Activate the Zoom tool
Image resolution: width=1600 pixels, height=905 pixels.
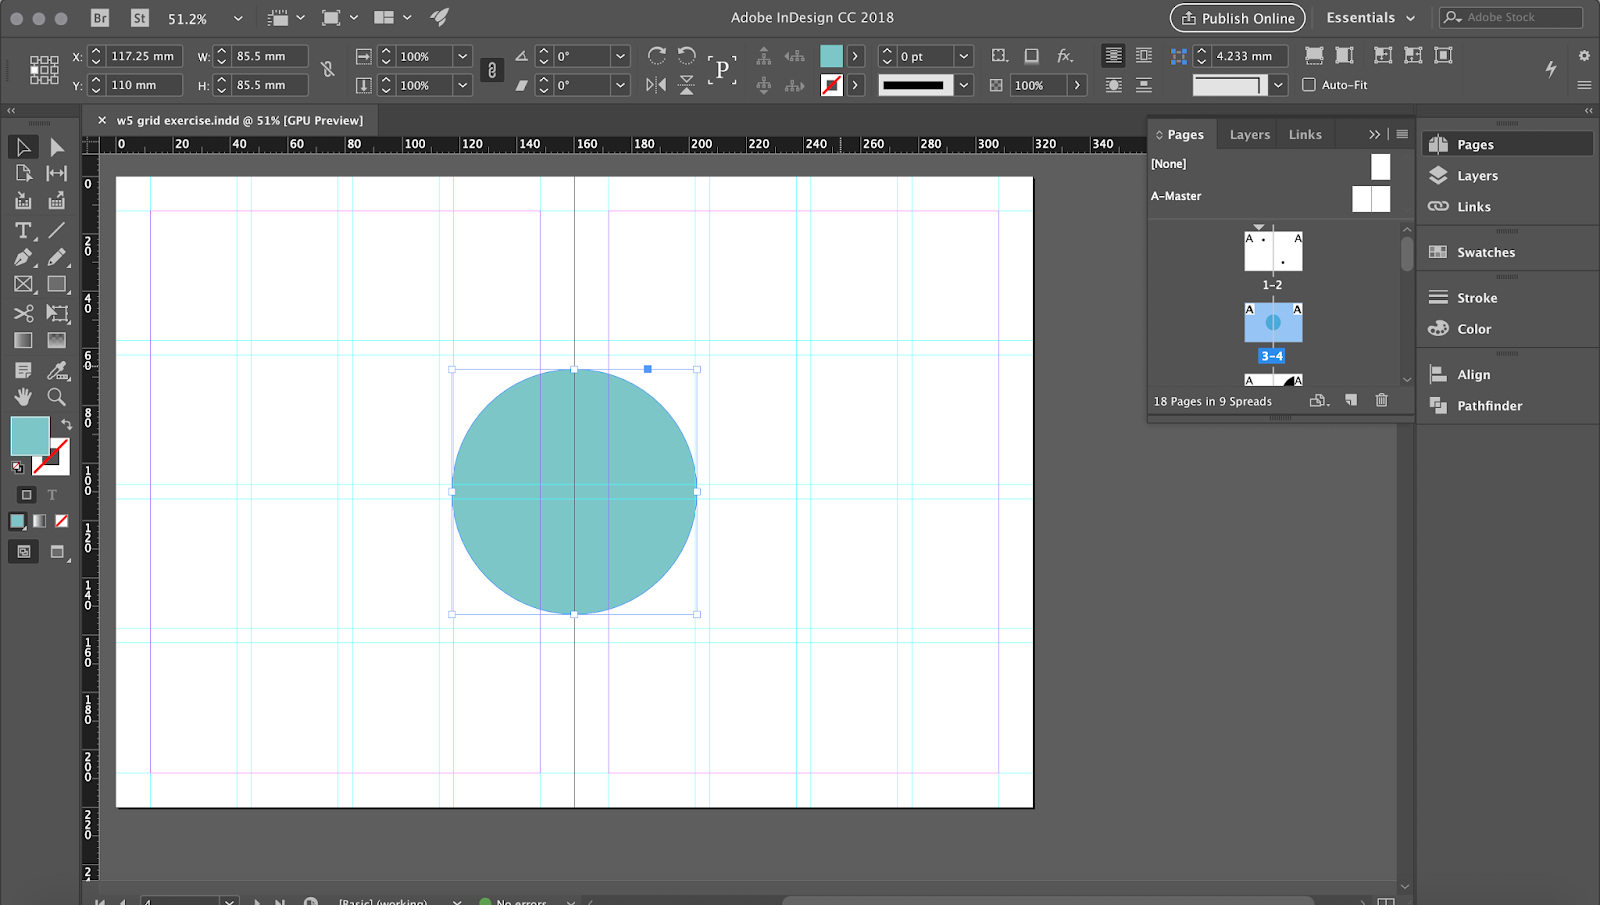coord(57,397)
